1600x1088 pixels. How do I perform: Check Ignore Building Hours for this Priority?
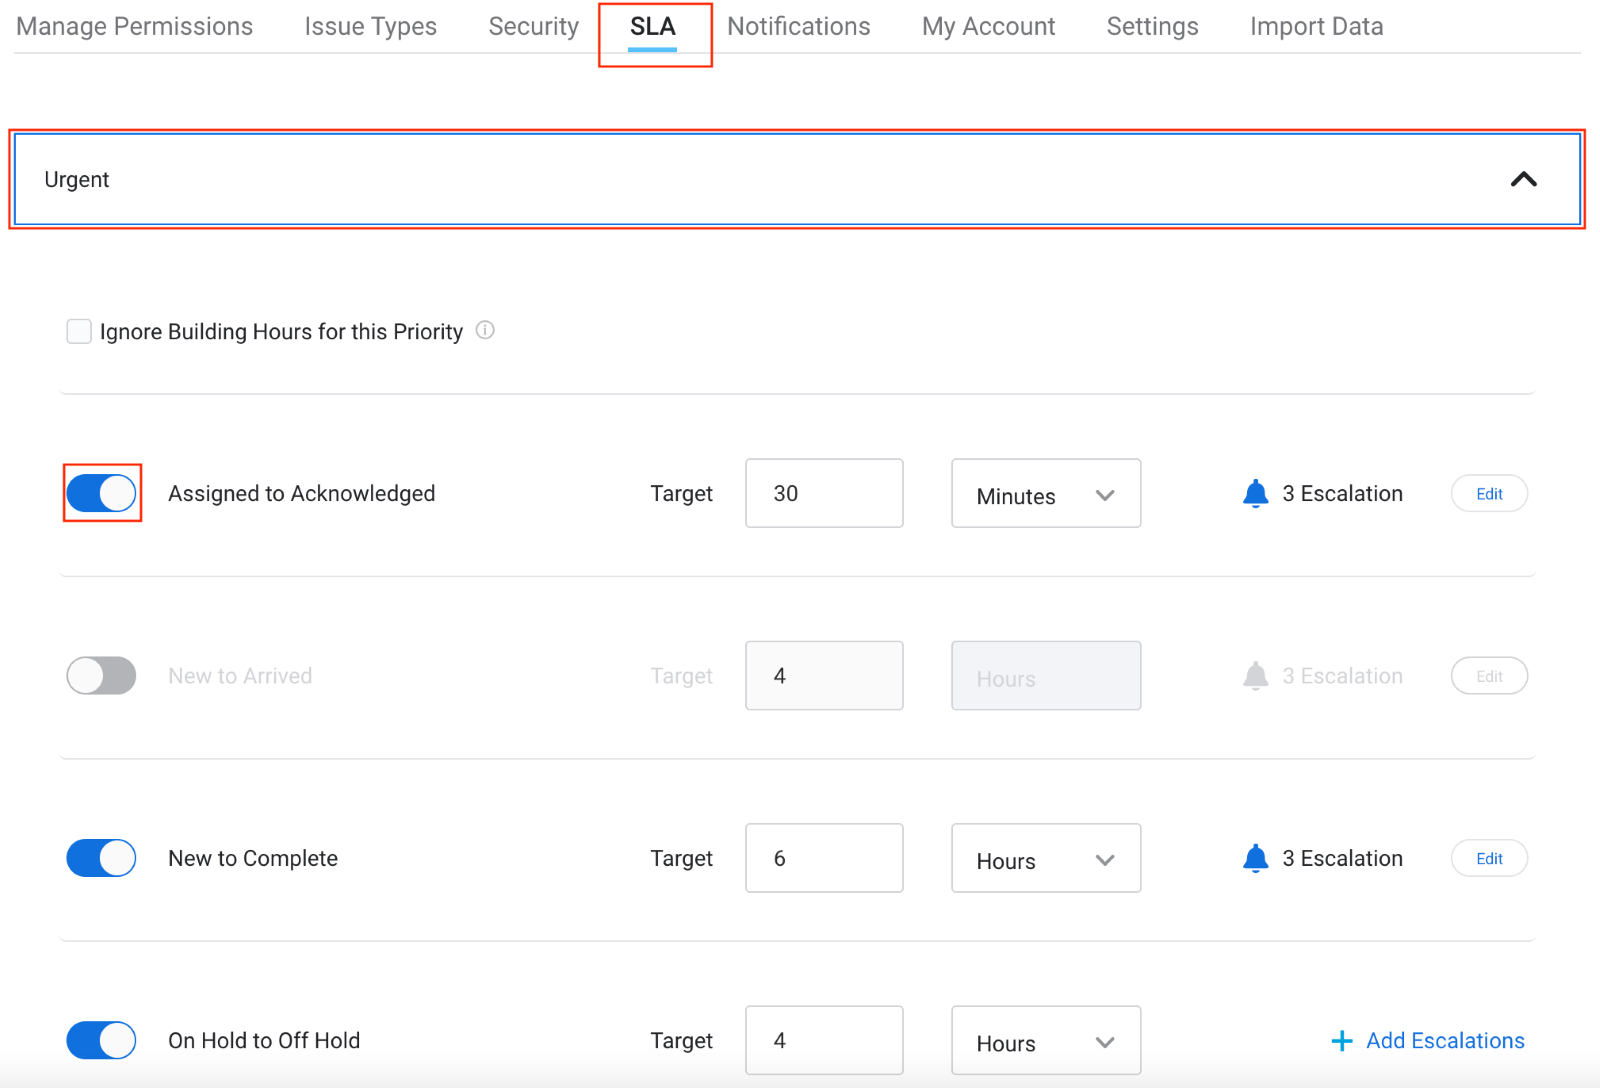[79, 331]
